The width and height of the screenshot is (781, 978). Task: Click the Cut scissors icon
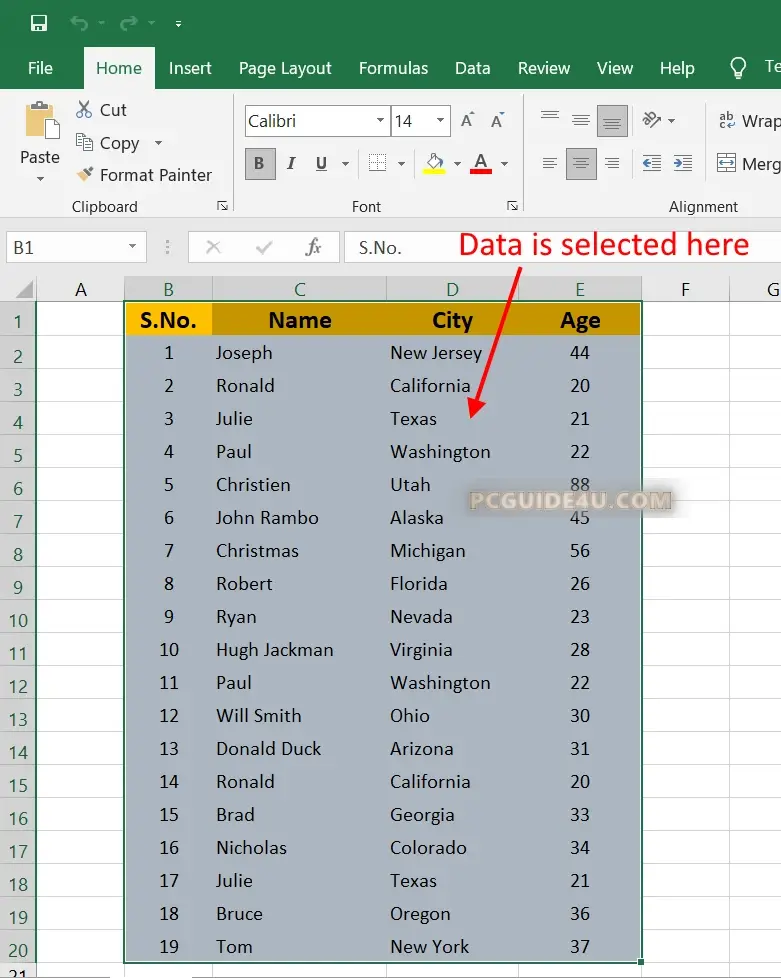pyautogui.click(x=84, y=110)
